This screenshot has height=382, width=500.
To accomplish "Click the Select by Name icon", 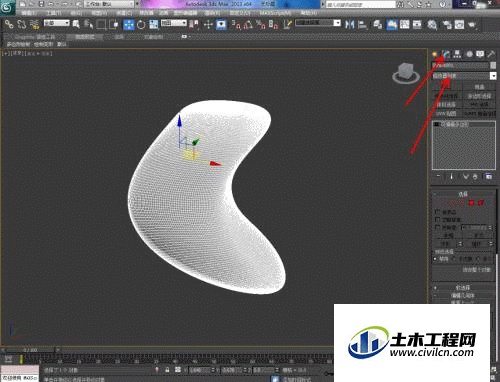I will click(x=89, y=24).
